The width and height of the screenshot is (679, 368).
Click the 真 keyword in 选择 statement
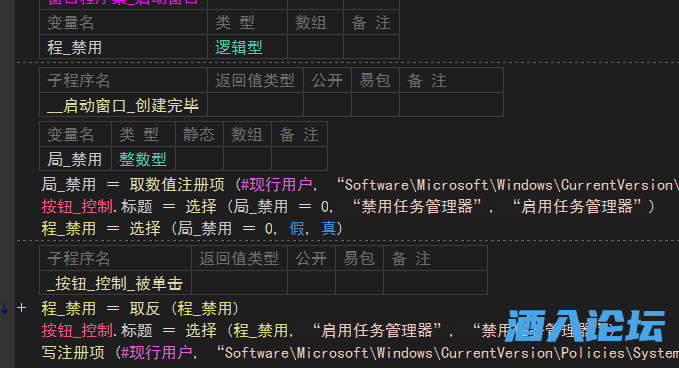329,228
